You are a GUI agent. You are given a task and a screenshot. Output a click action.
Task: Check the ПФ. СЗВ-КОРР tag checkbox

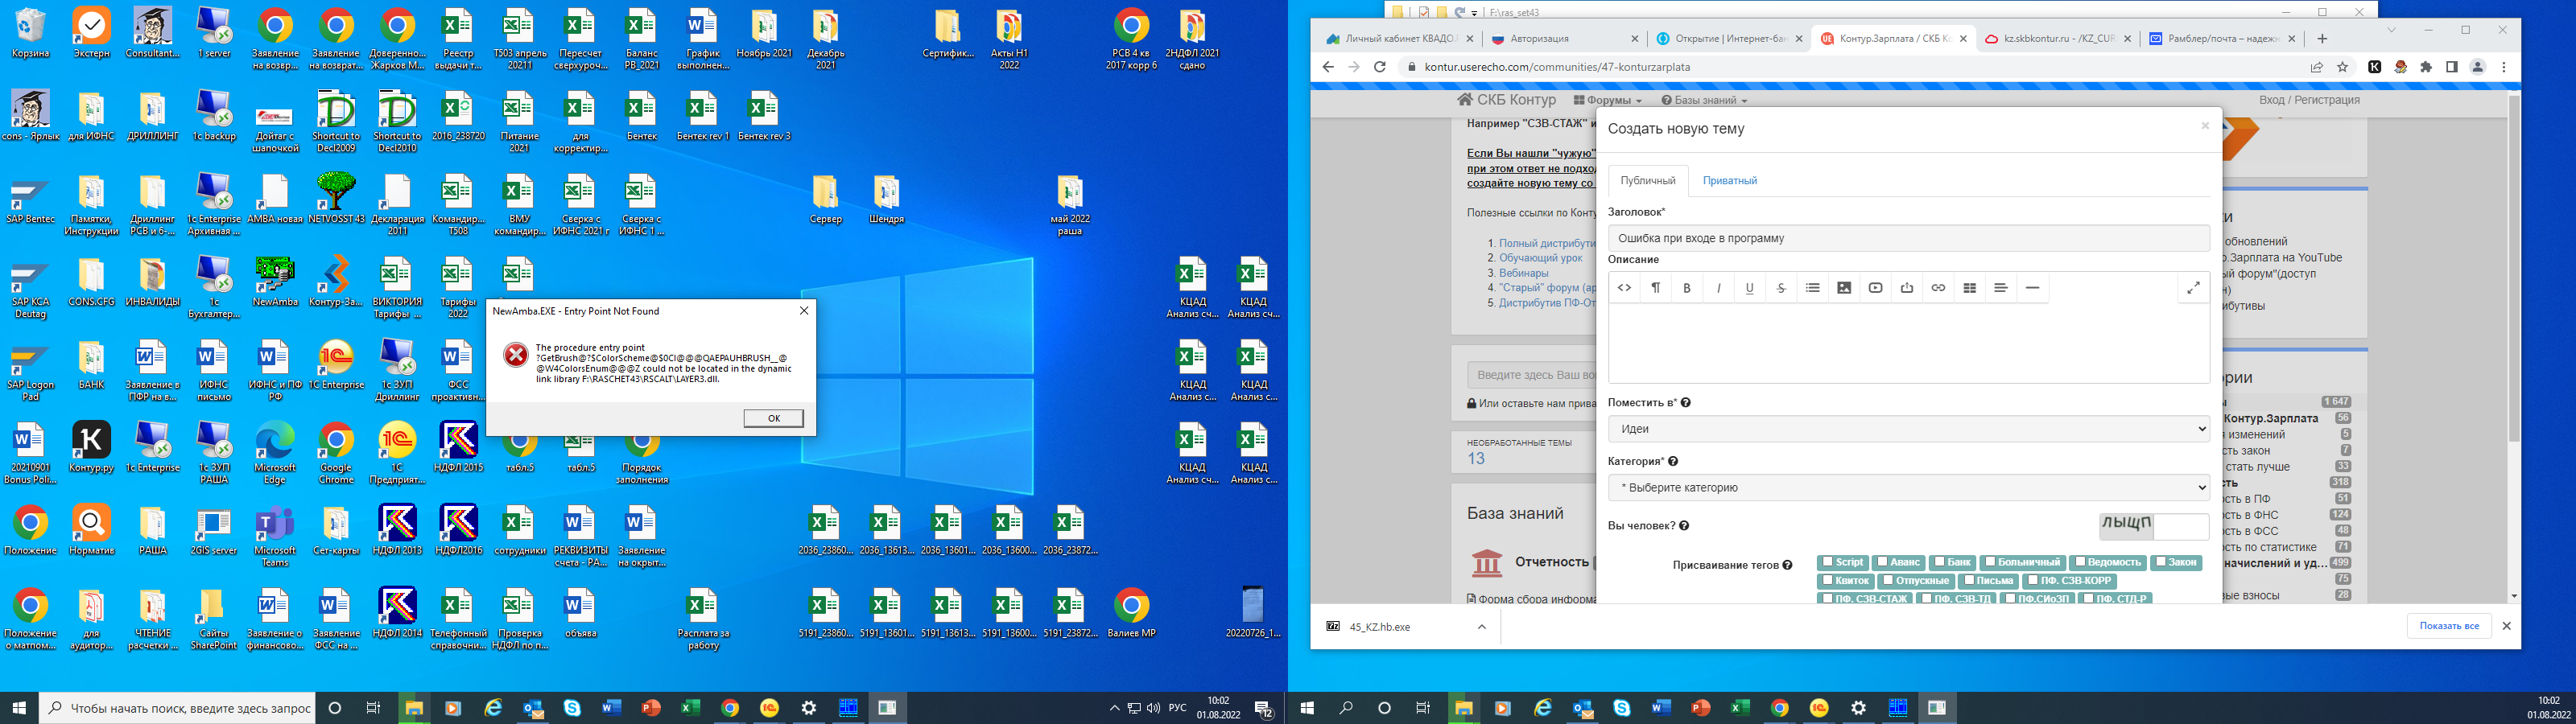pos(2032,580)
